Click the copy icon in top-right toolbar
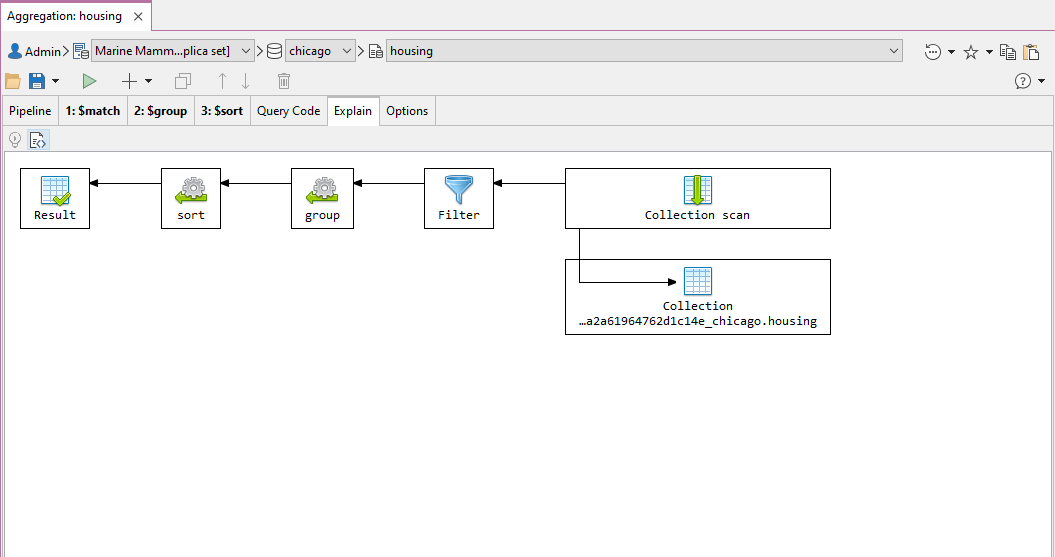This screenshot has height=557, width=1055. coord(1008,52)
